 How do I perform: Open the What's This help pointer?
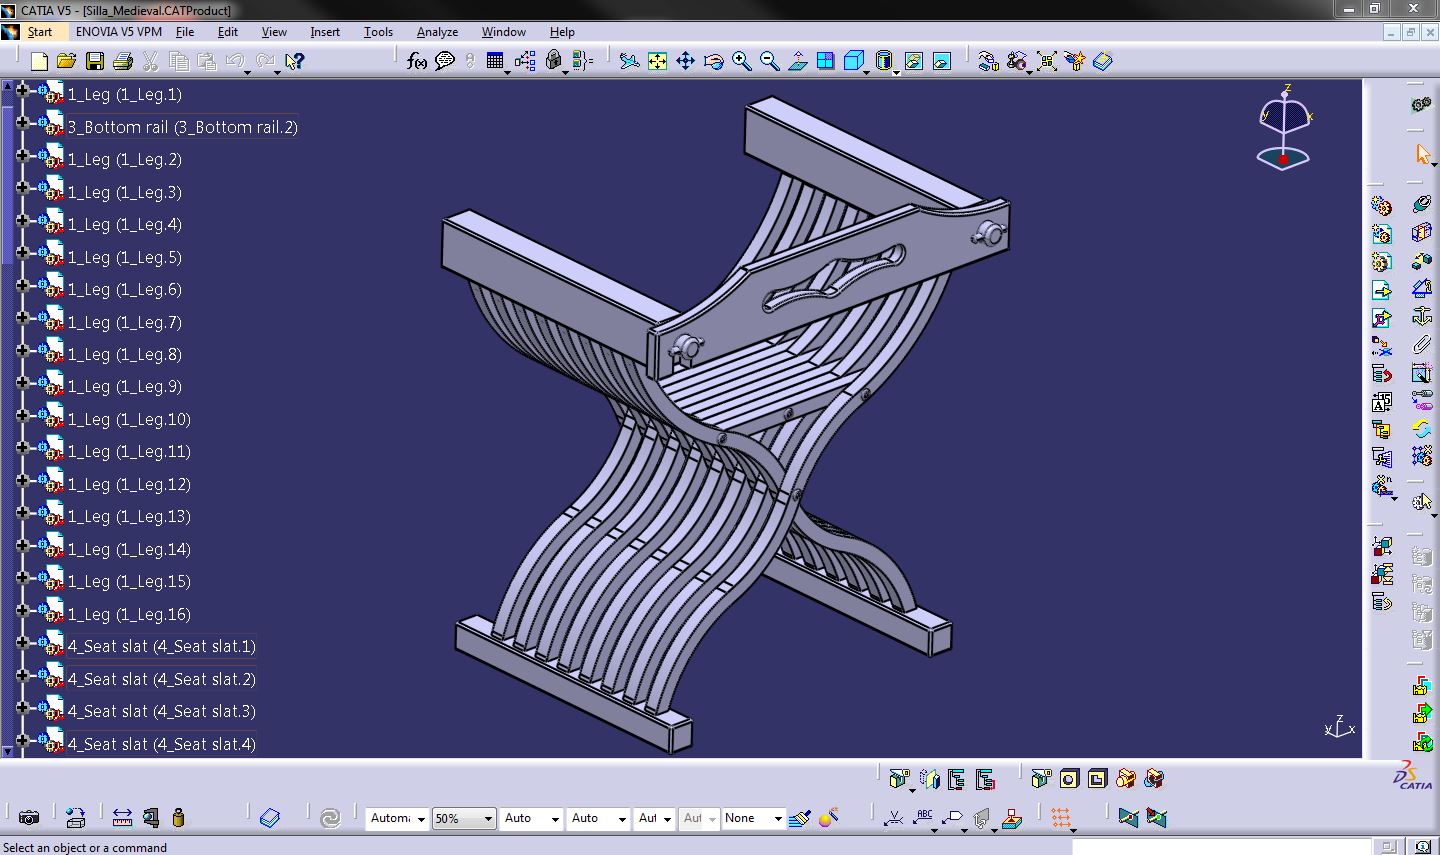(294, 62)
